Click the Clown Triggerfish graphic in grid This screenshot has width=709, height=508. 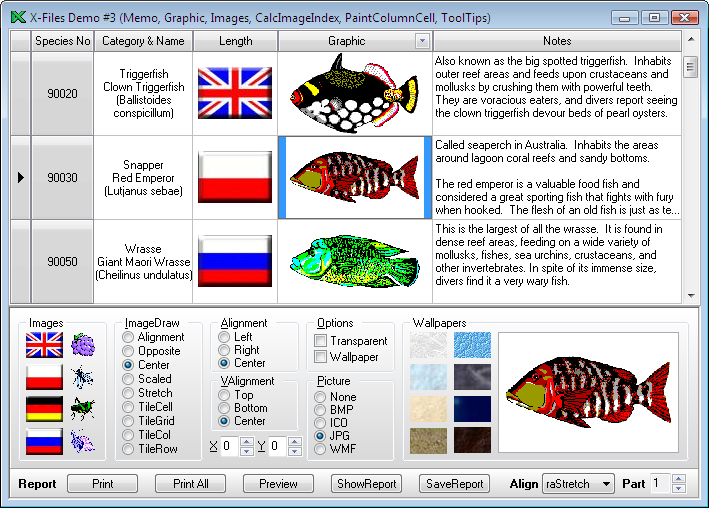[355, 92]
